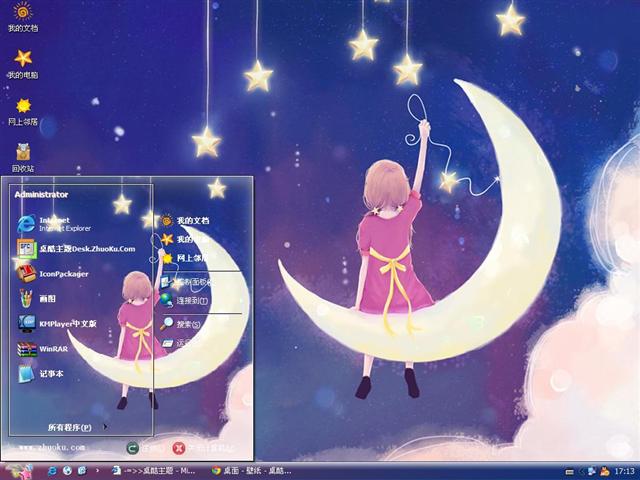The height and width of the screenshot is (480, 640).
Task: Click the Start button on the taskbar
Action: click(x=17, y=471)
